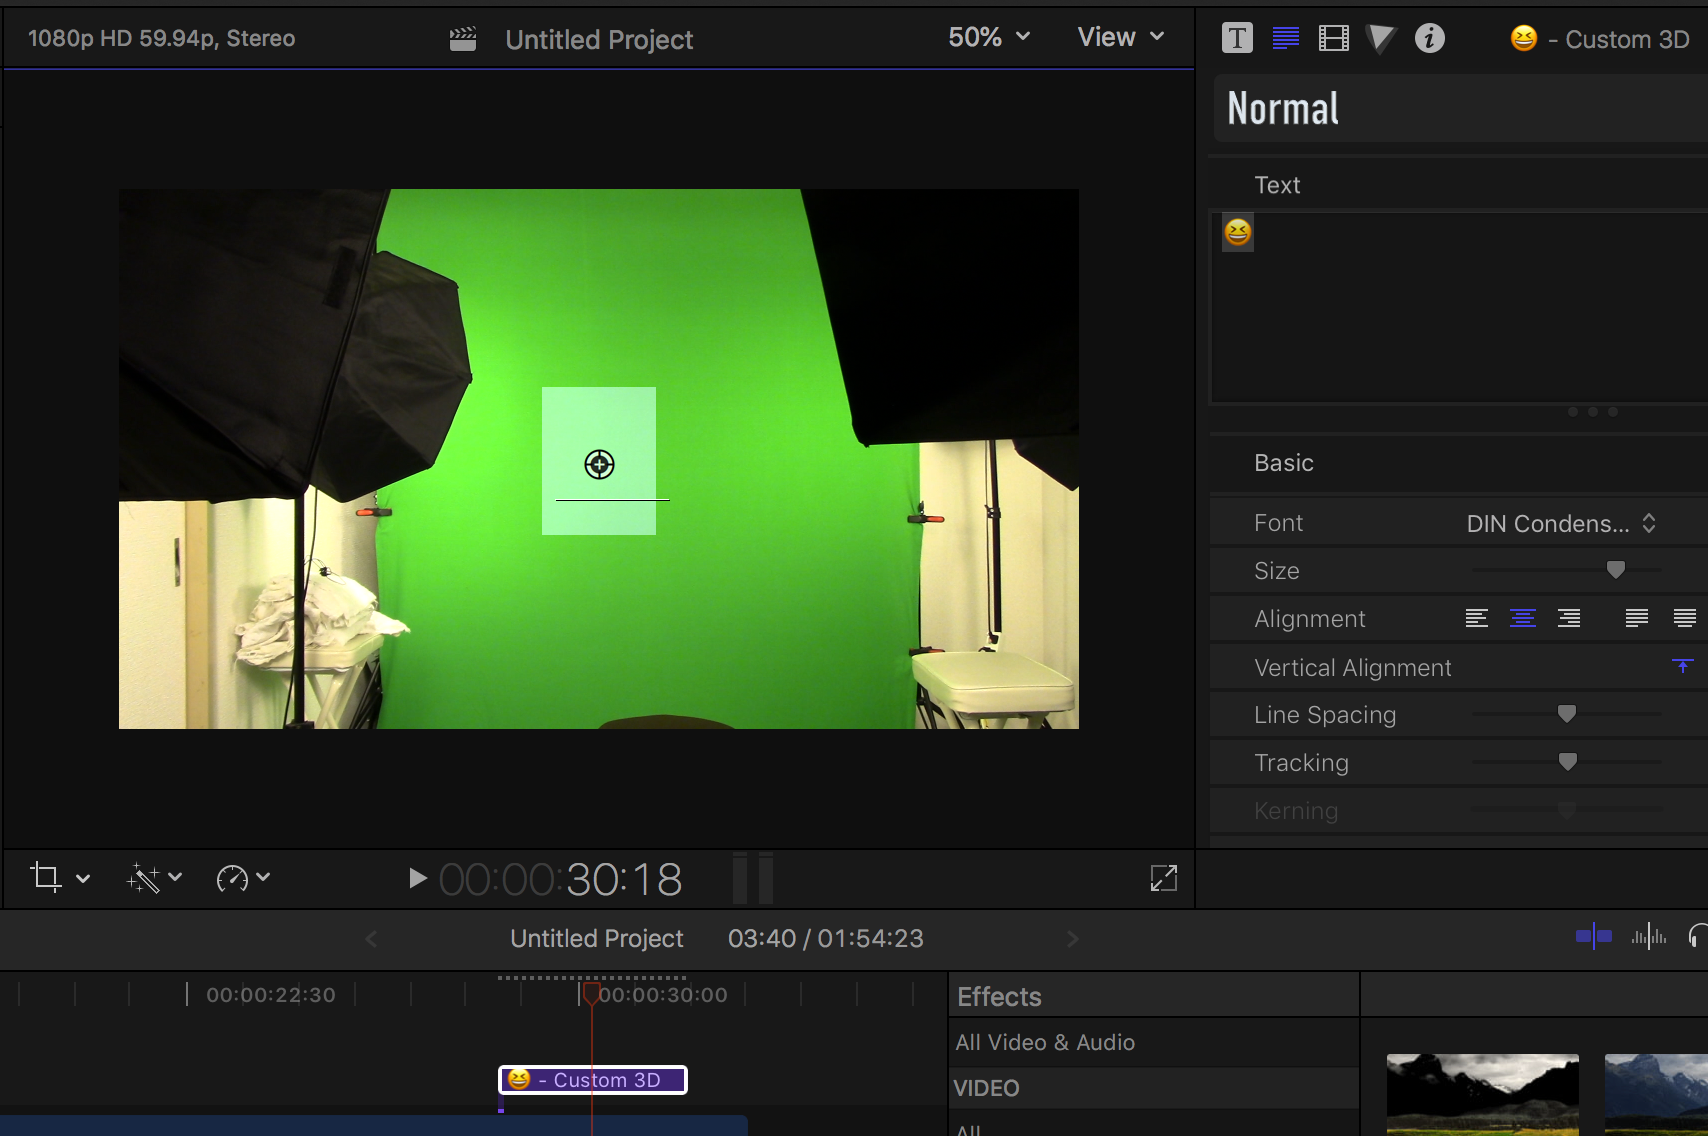
Task: Click the Size slider handle
Action: (x=1615, y=570)
